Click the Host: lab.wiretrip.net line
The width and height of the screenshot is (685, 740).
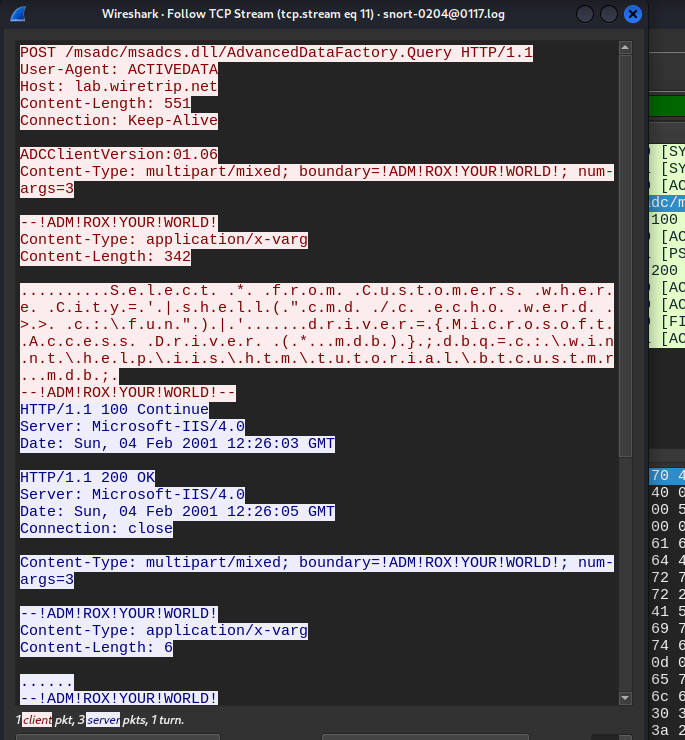pos(118,86)
